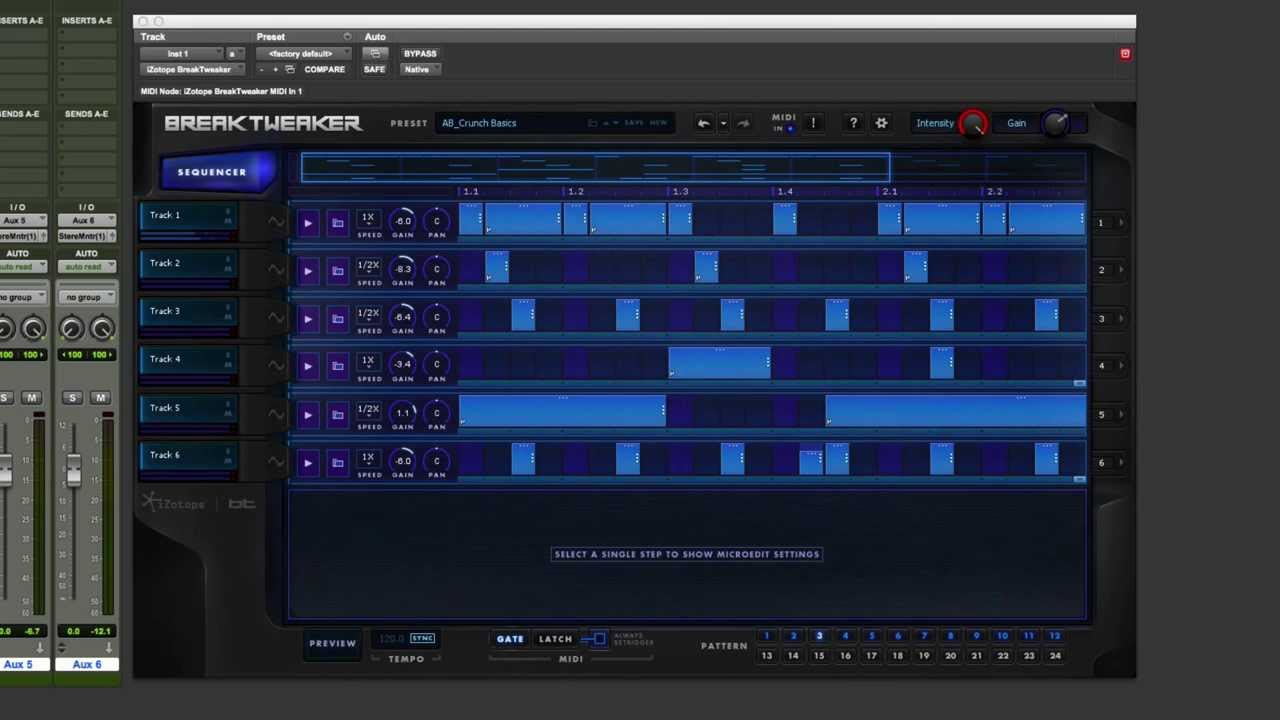Mute the Aux 6 channel
The height and width of the screenshot is (720, 1280).
(x=100, y=398)
